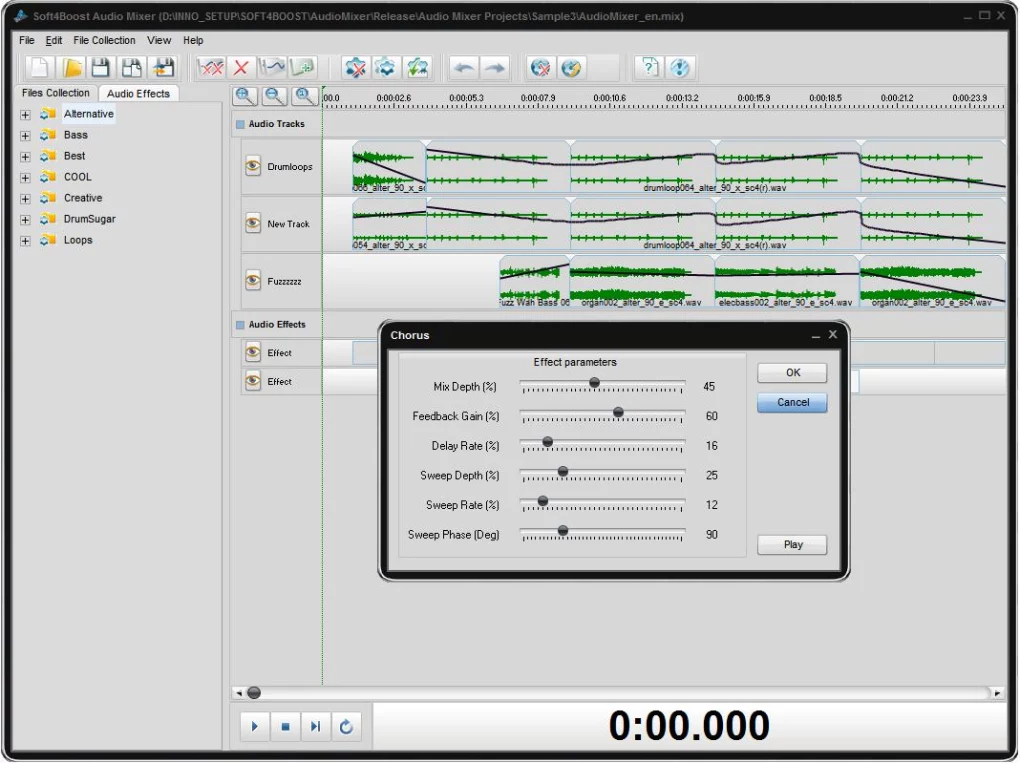Viewport: 1020px width, 763px height.
Task: Expand the Creative collection folder
Action: click(24, 198)
